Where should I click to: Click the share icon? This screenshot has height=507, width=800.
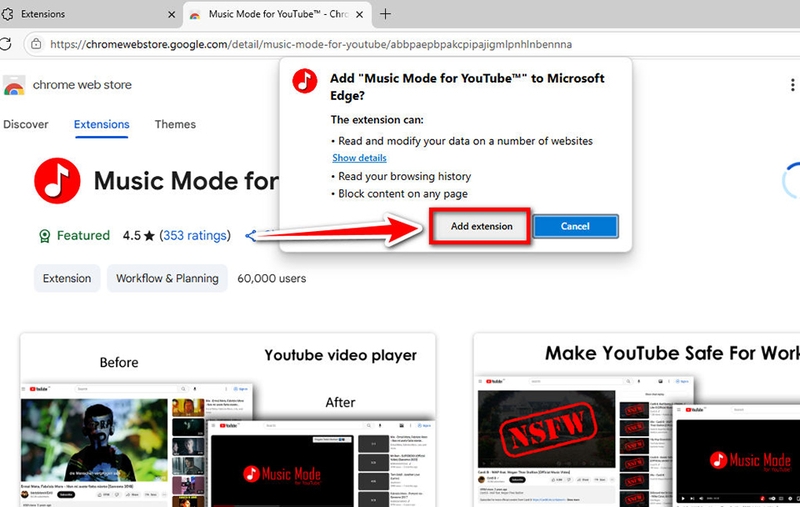point(251,236)
